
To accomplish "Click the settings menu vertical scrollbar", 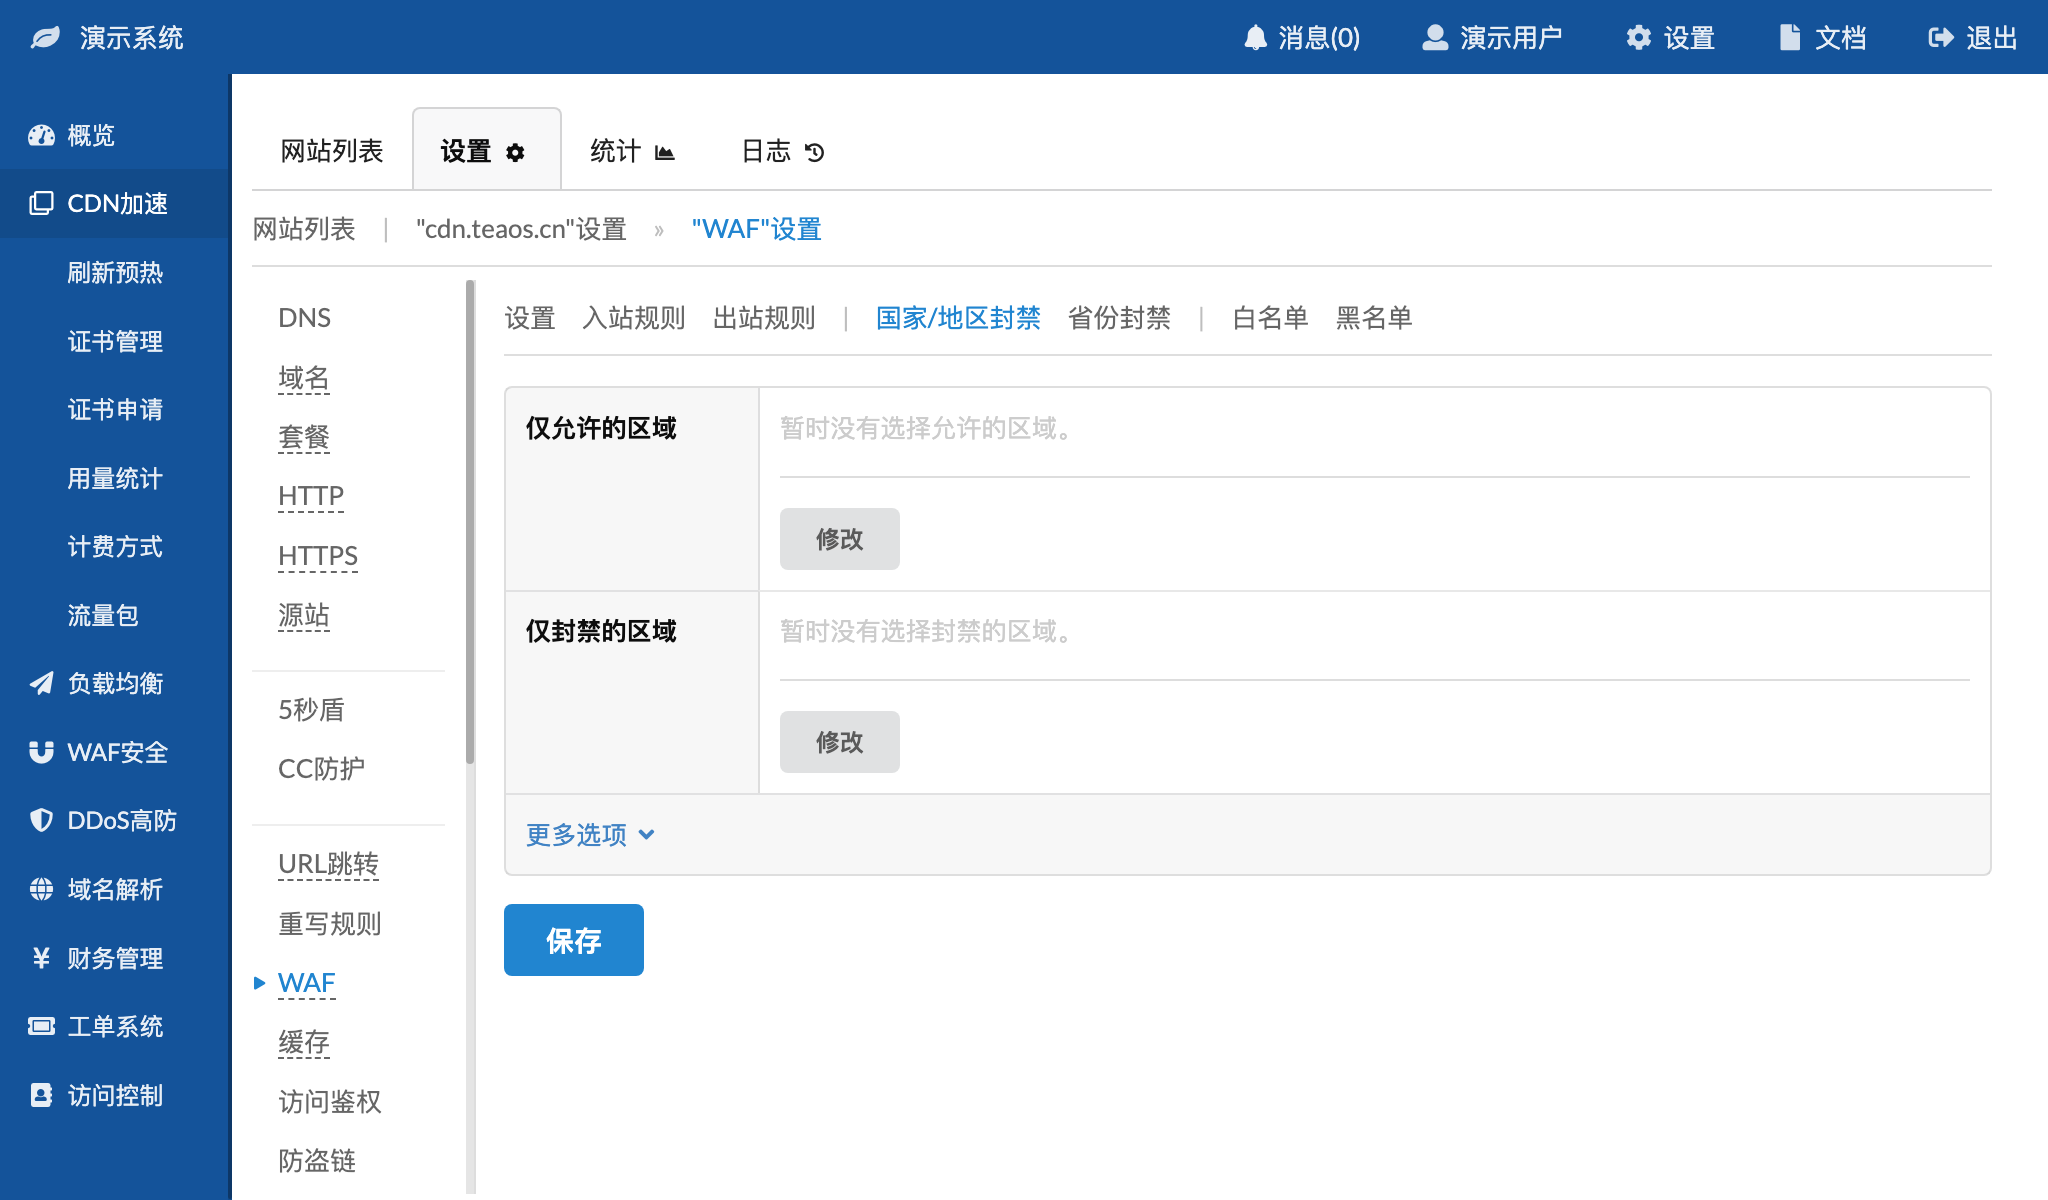I will 470,520.
